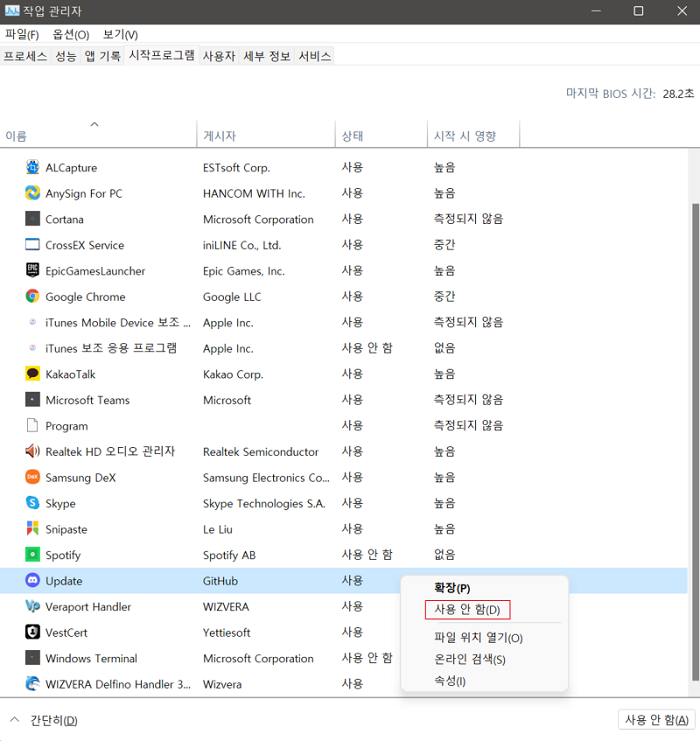Click Epic Games, Inc. publisher text
This screenshot has width=700, height=741.
click(x=244, y=271)
